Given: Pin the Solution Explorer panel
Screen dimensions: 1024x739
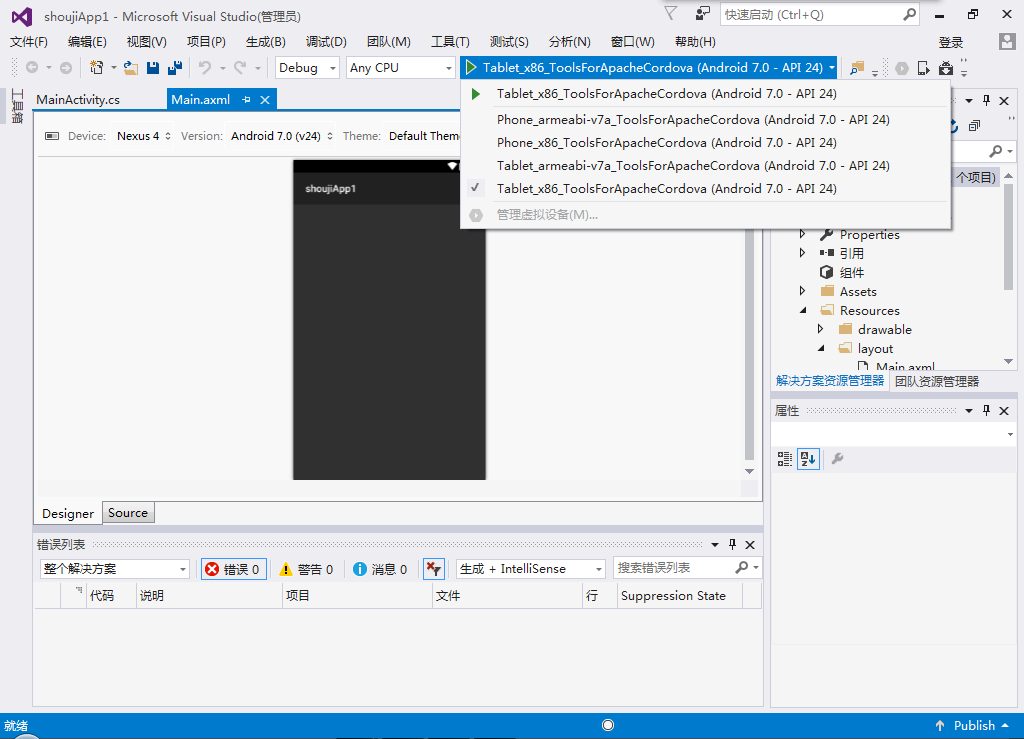Looking at the screenshot, I should tap(987, 101).
